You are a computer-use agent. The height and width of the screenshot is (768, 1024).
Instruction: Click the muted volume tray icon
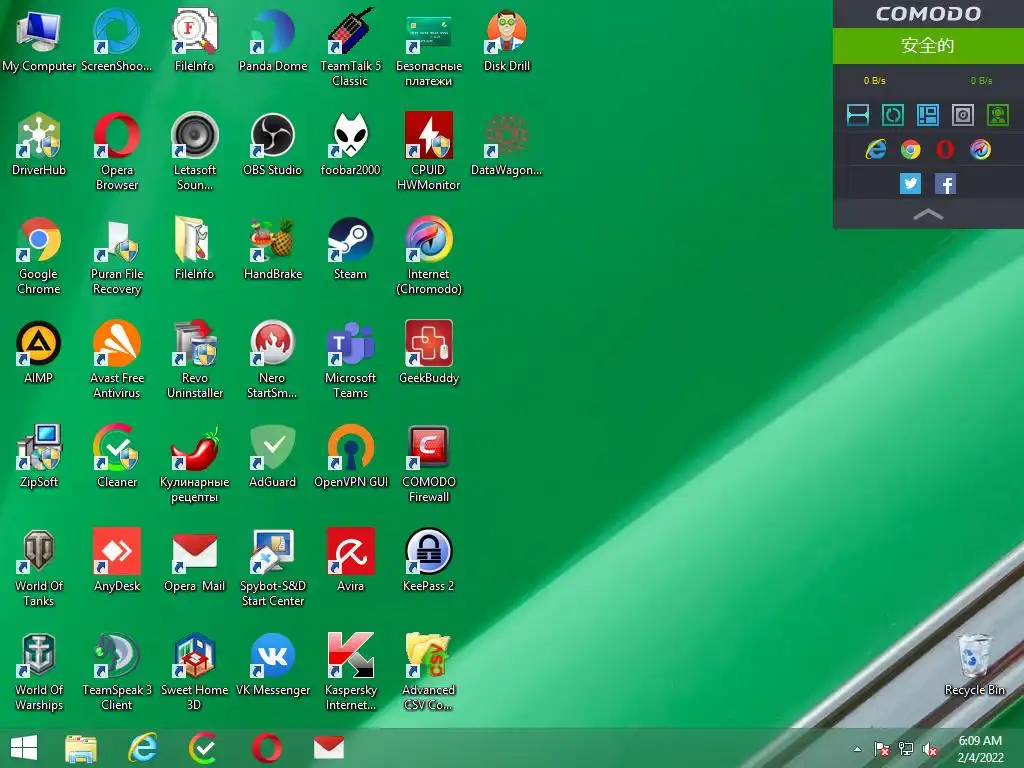point(930,749)
